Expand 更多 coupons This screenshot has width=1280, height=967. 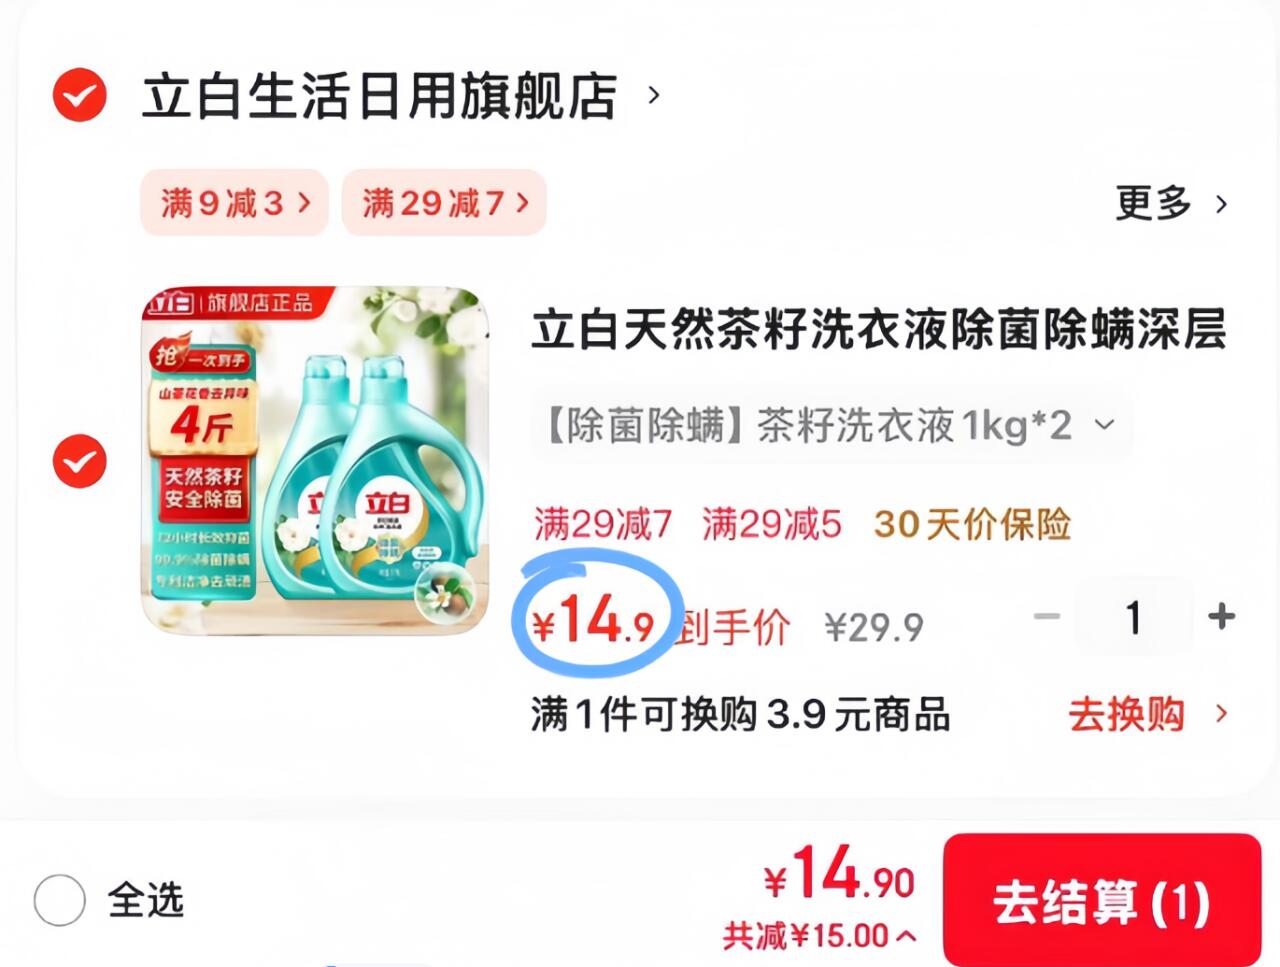pos(1171,203)
